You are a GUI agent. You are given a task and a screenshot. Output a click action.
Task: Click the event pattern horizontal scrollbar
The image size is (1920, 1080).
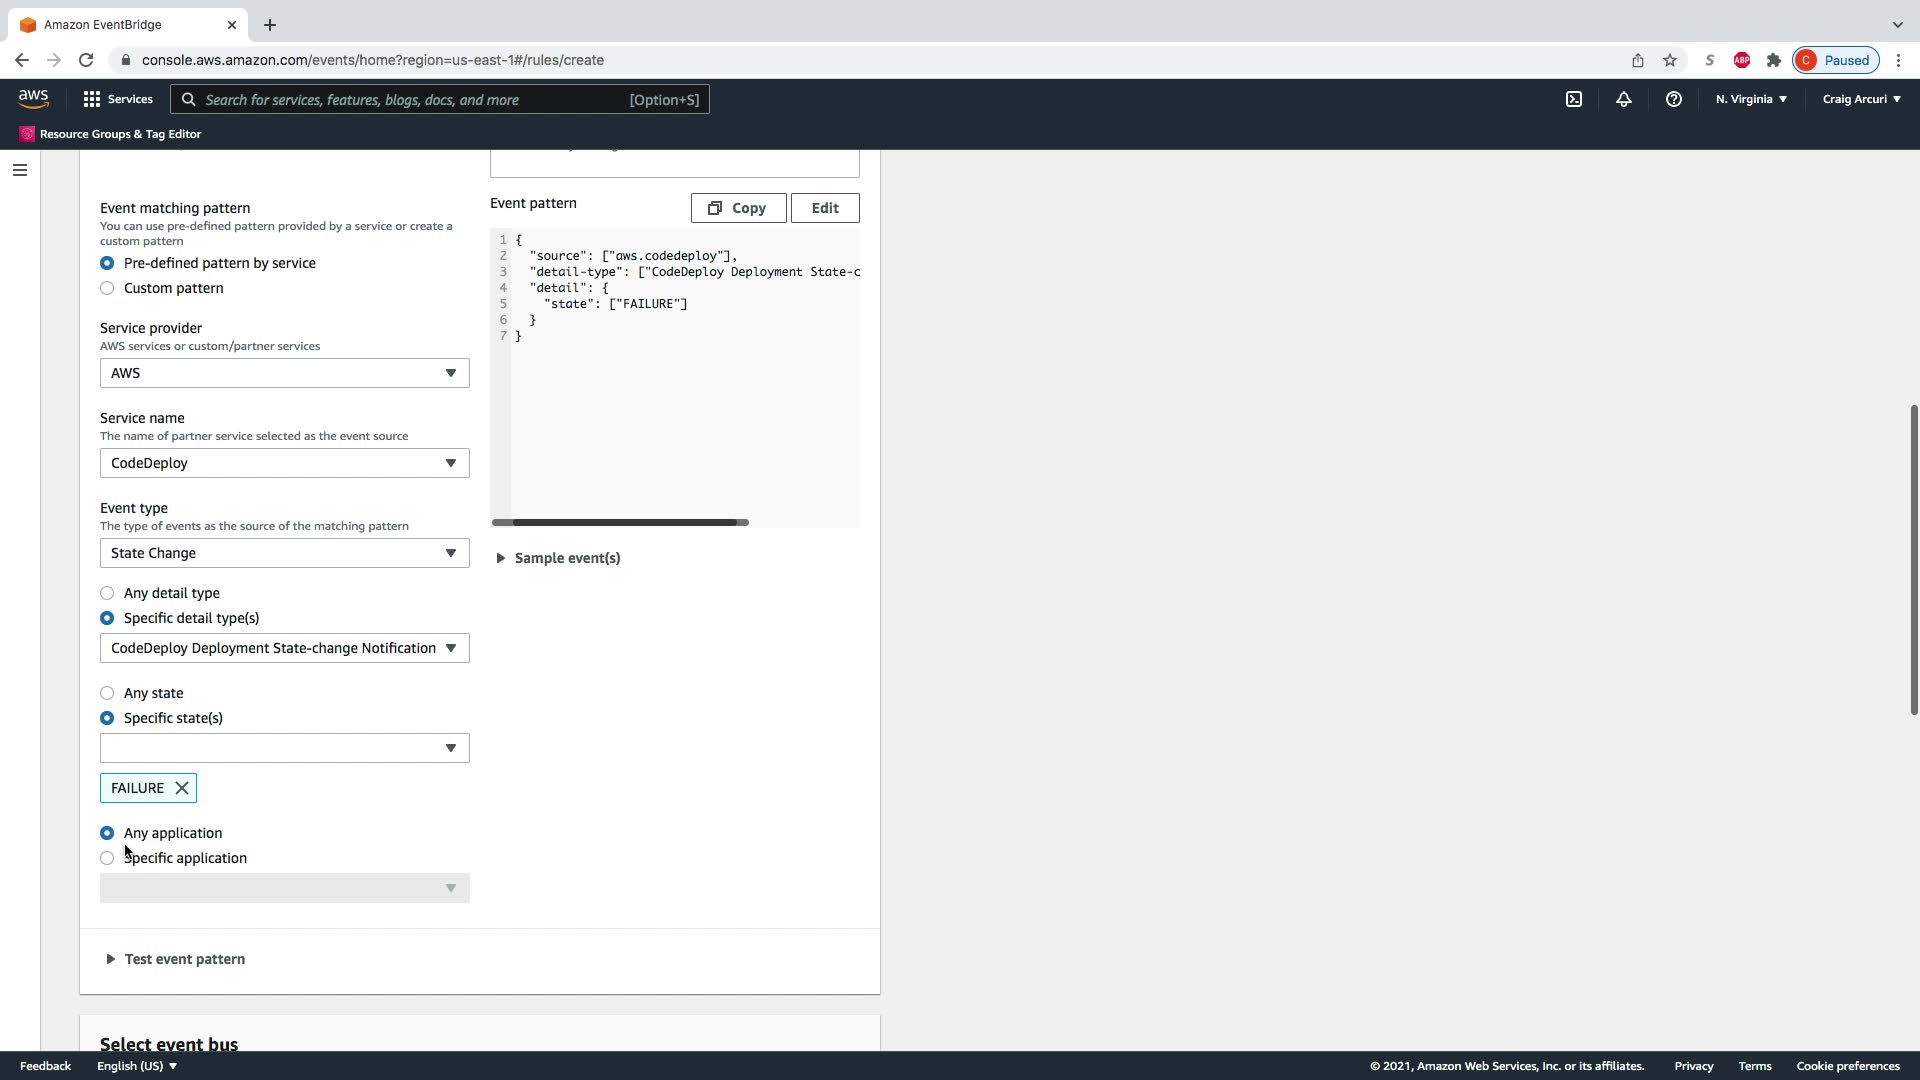click(620, 522)
